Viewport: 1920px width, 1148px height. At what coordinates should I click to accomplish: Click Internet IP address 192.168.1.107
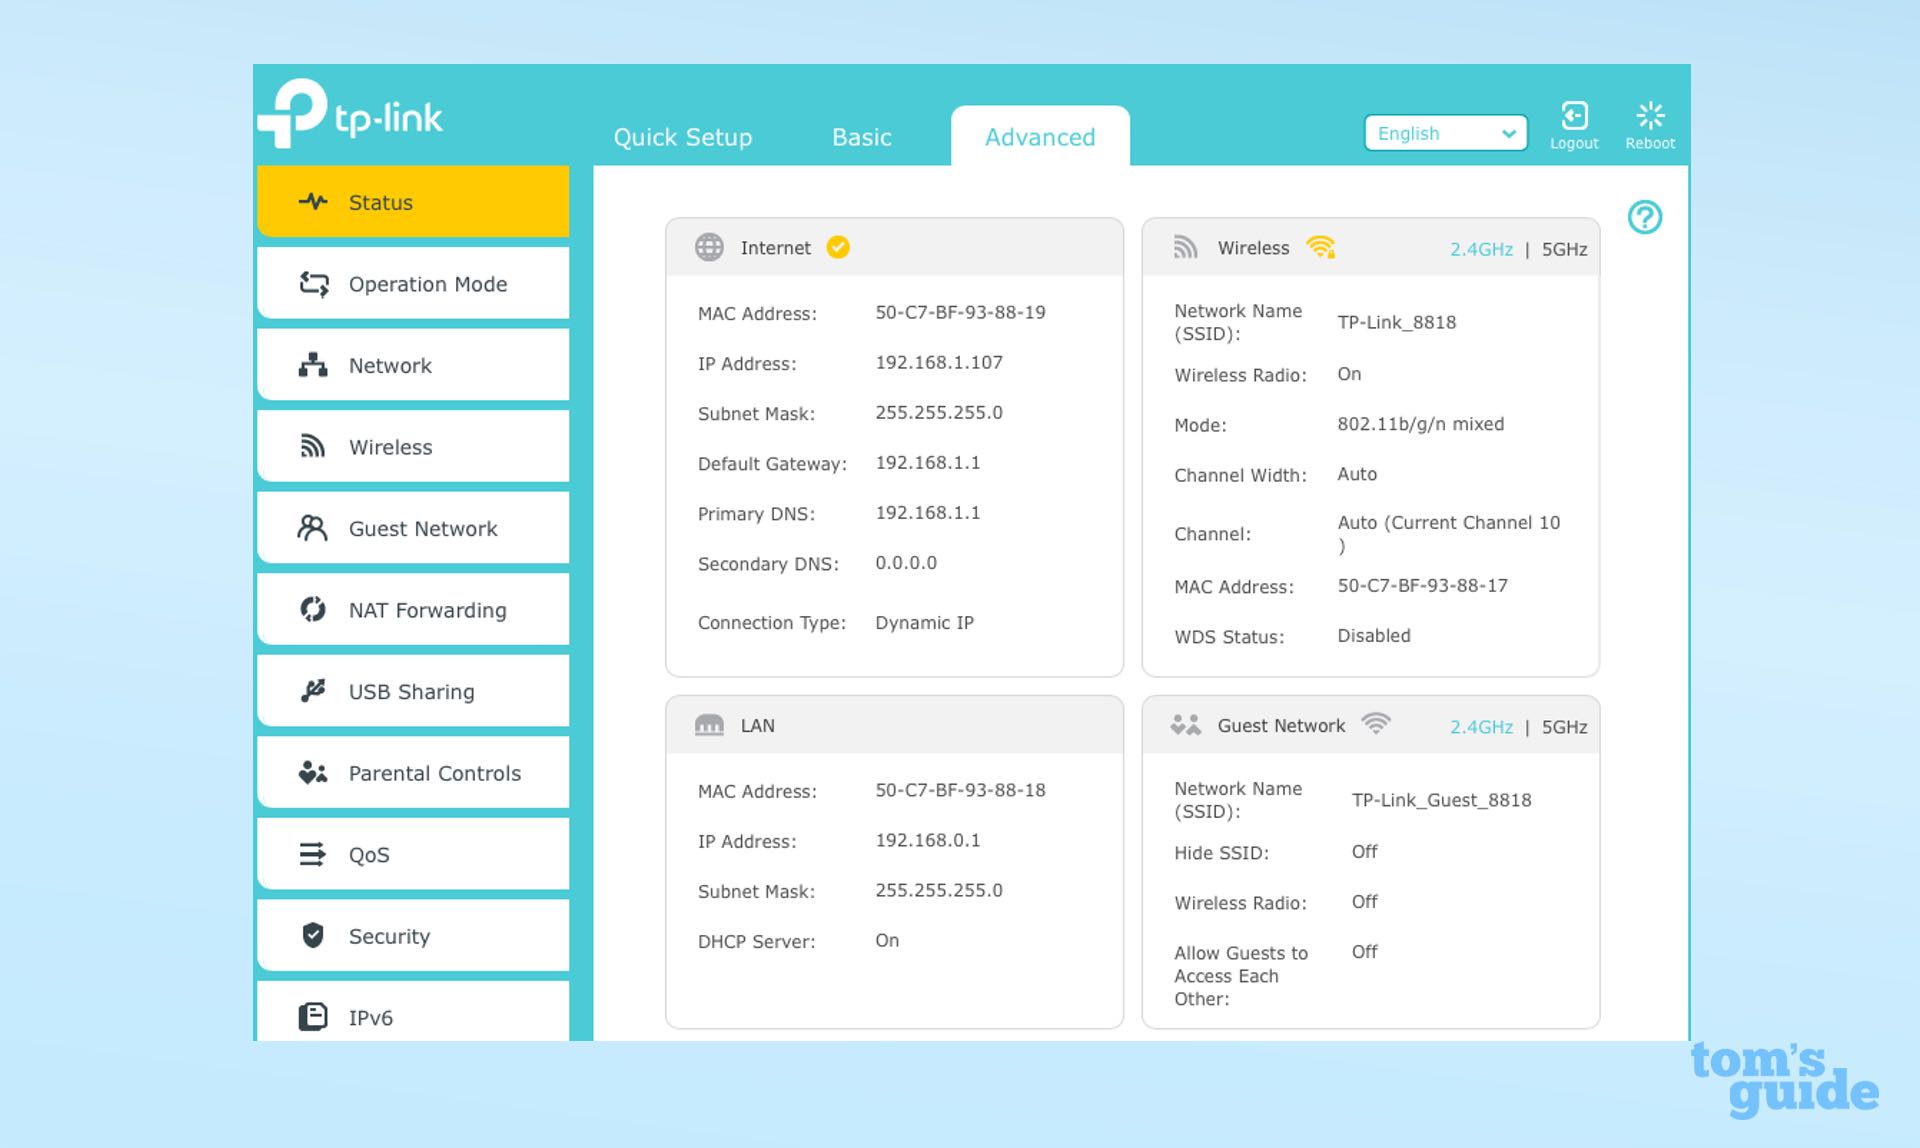tap(939, 362)
